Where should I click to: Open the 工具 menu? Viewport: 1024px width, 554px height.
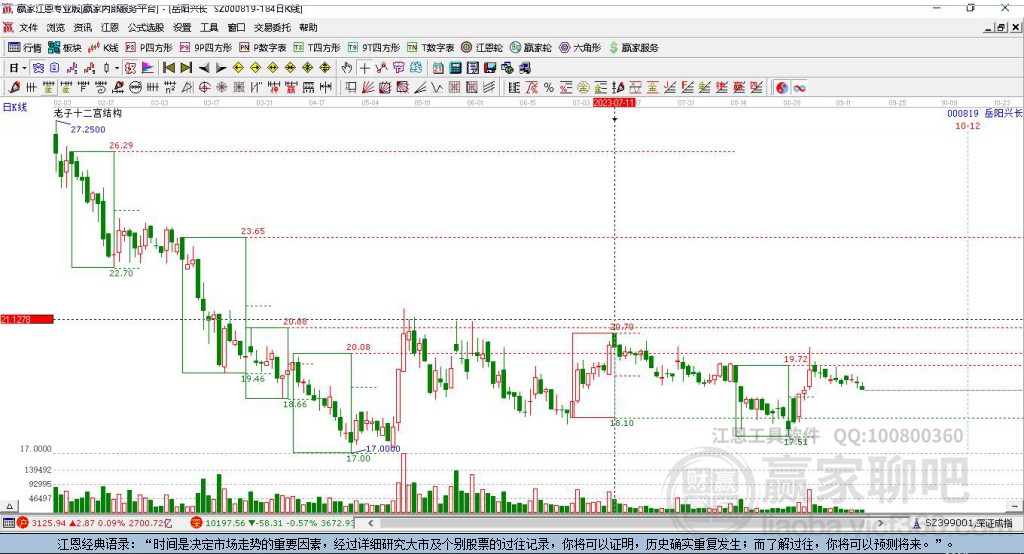click(x=209, y=27)
